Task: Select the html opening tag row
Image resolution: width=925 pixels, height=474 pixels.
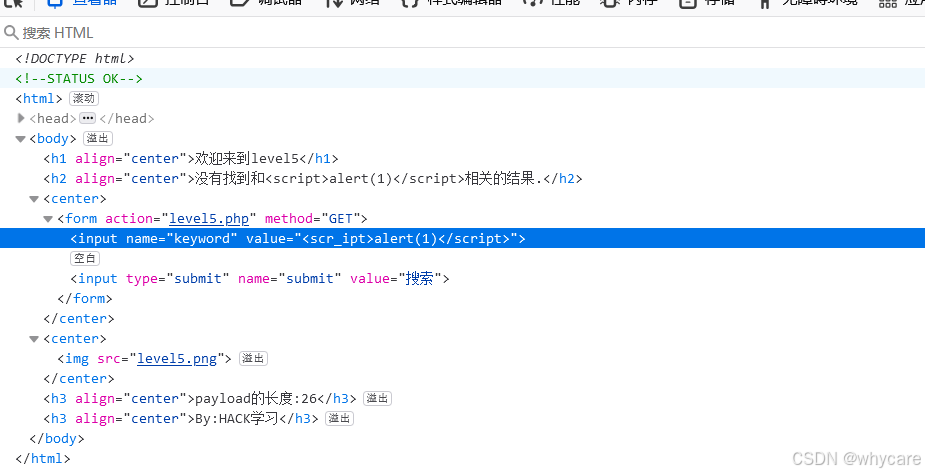Action: point(39,99)
